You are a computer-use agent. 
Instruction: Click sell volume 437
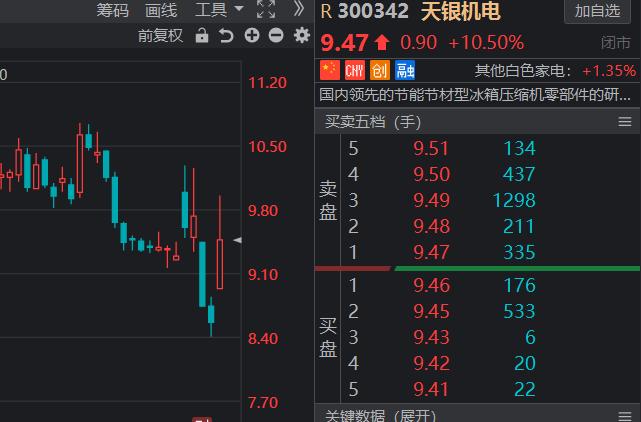click(x=519, y=175)
